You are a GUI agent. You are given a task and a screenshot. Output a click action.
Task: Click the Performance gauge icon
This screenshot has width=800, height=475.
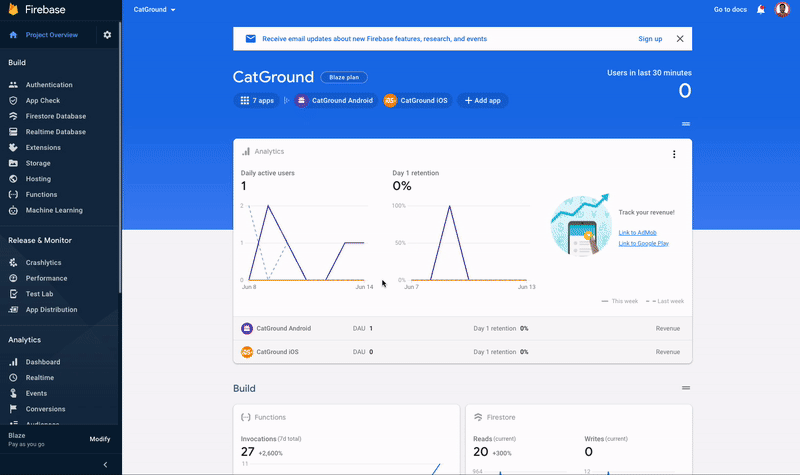tap(13, 278)
